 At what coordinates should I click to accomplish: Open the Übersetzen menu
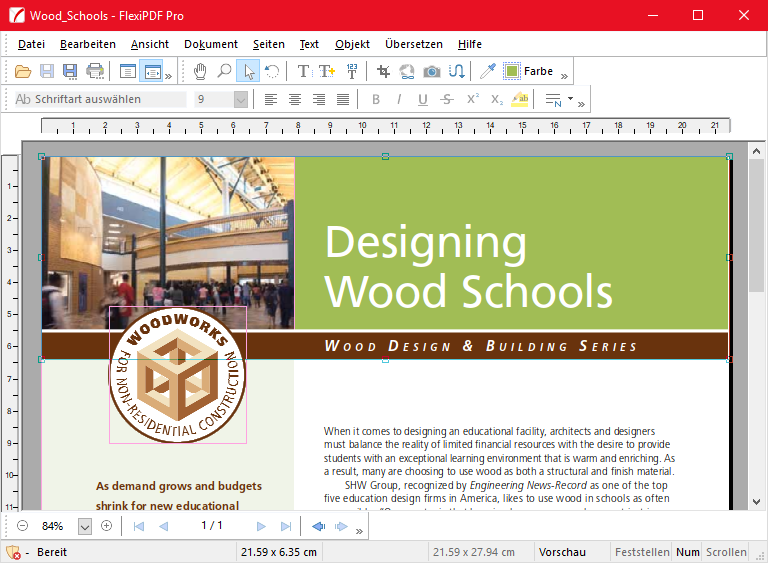[413, 44]
